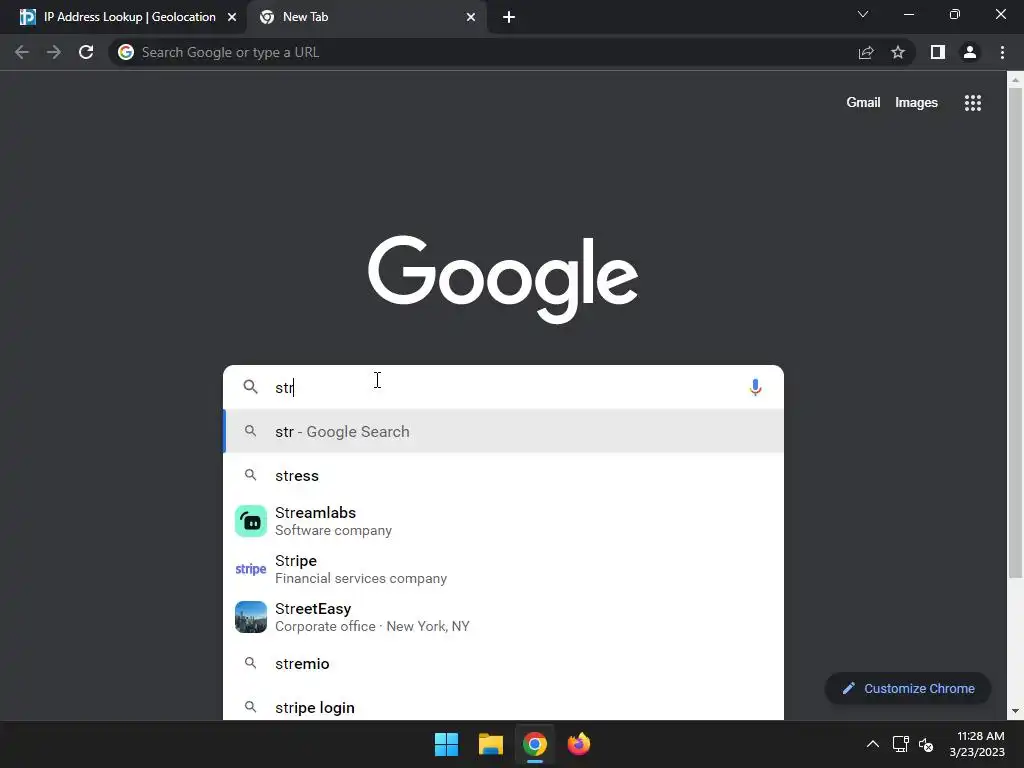Image resolution: width=1024 pixels, height=768 pixels.
Task: Choose the 'str - Google Search' suggestion
Action: [503, 432]
